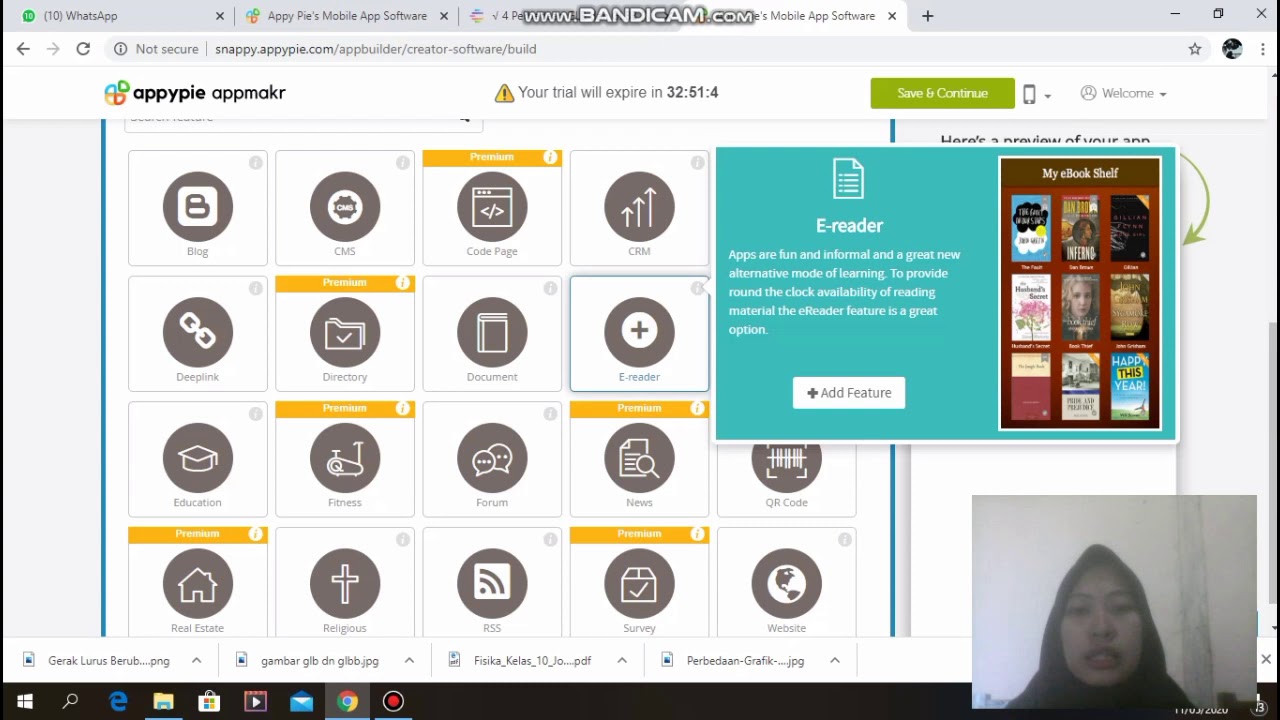The width and height of the screenshot is (1280, 720).
Task: Open File Explorer from the taskbar
Action: (163, 702)
